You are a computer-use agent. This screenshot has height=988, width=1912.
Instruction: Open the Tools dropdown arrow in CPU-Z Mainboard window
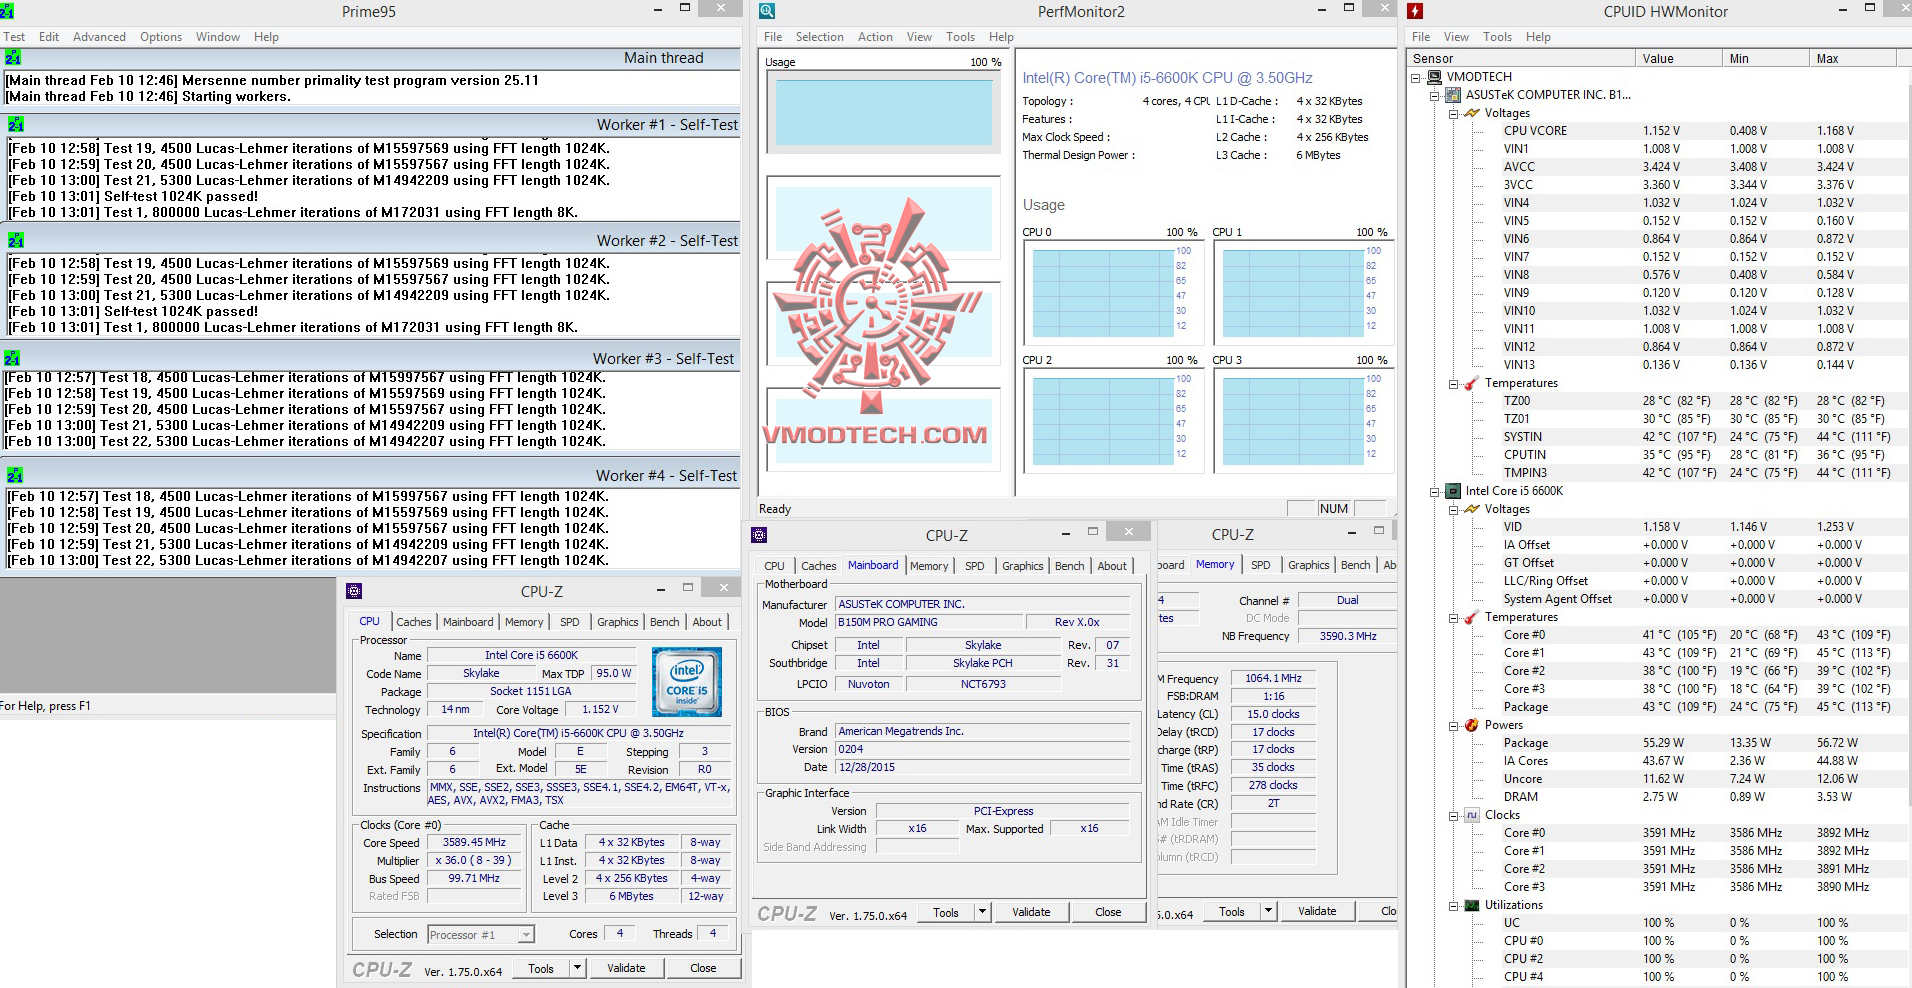click(983, 912)
